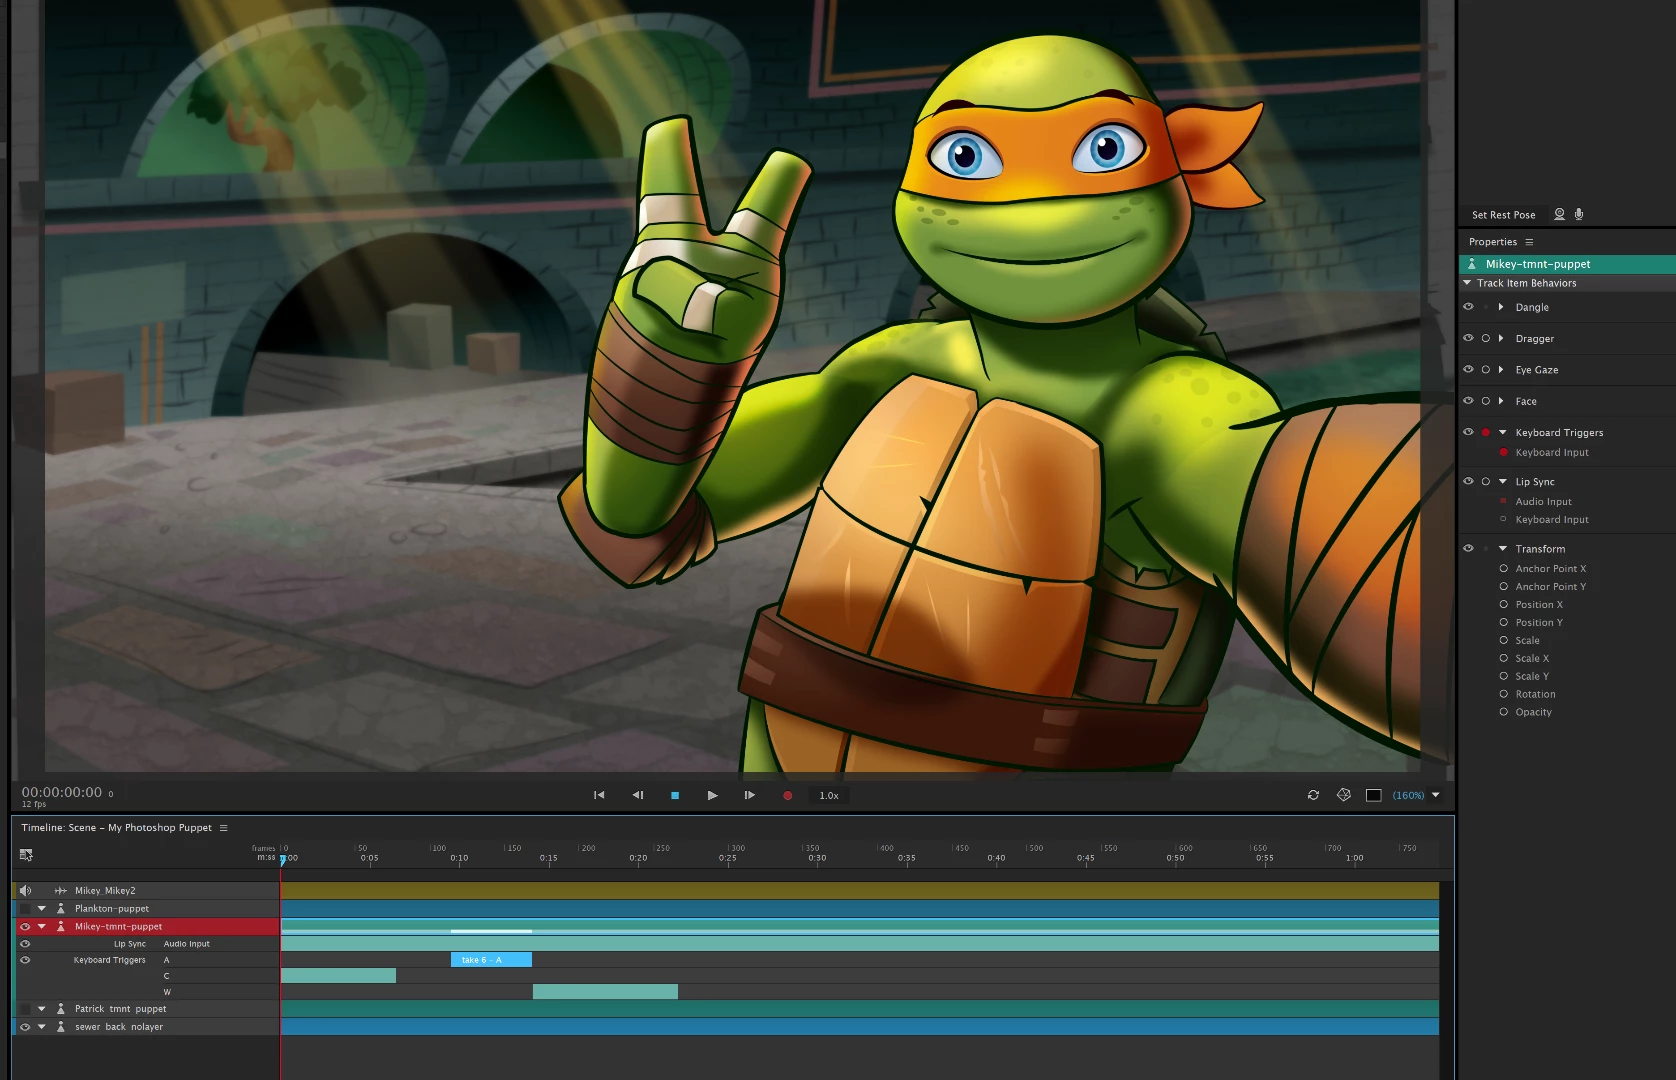Screen dimensions: 1676x1080
Task: Toggle visibility of Keyboard Triggers in Properties
Action: click(1468, 432)
